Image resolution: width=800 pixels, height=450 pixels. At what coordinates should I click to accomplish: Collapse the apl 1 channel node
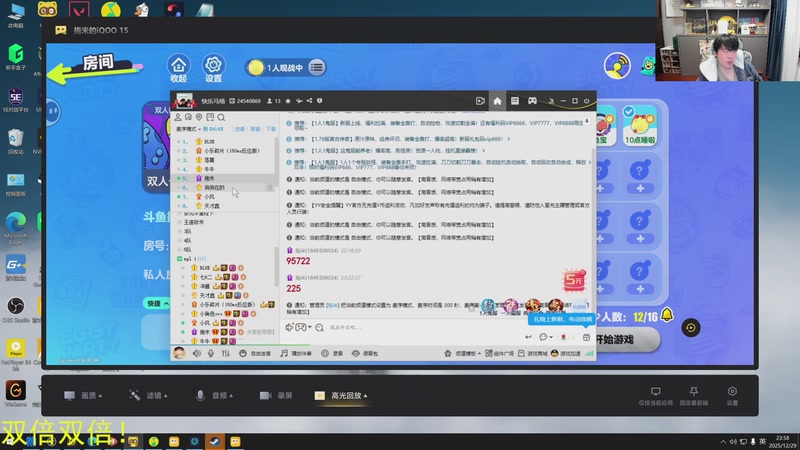[x=180, y=259]
